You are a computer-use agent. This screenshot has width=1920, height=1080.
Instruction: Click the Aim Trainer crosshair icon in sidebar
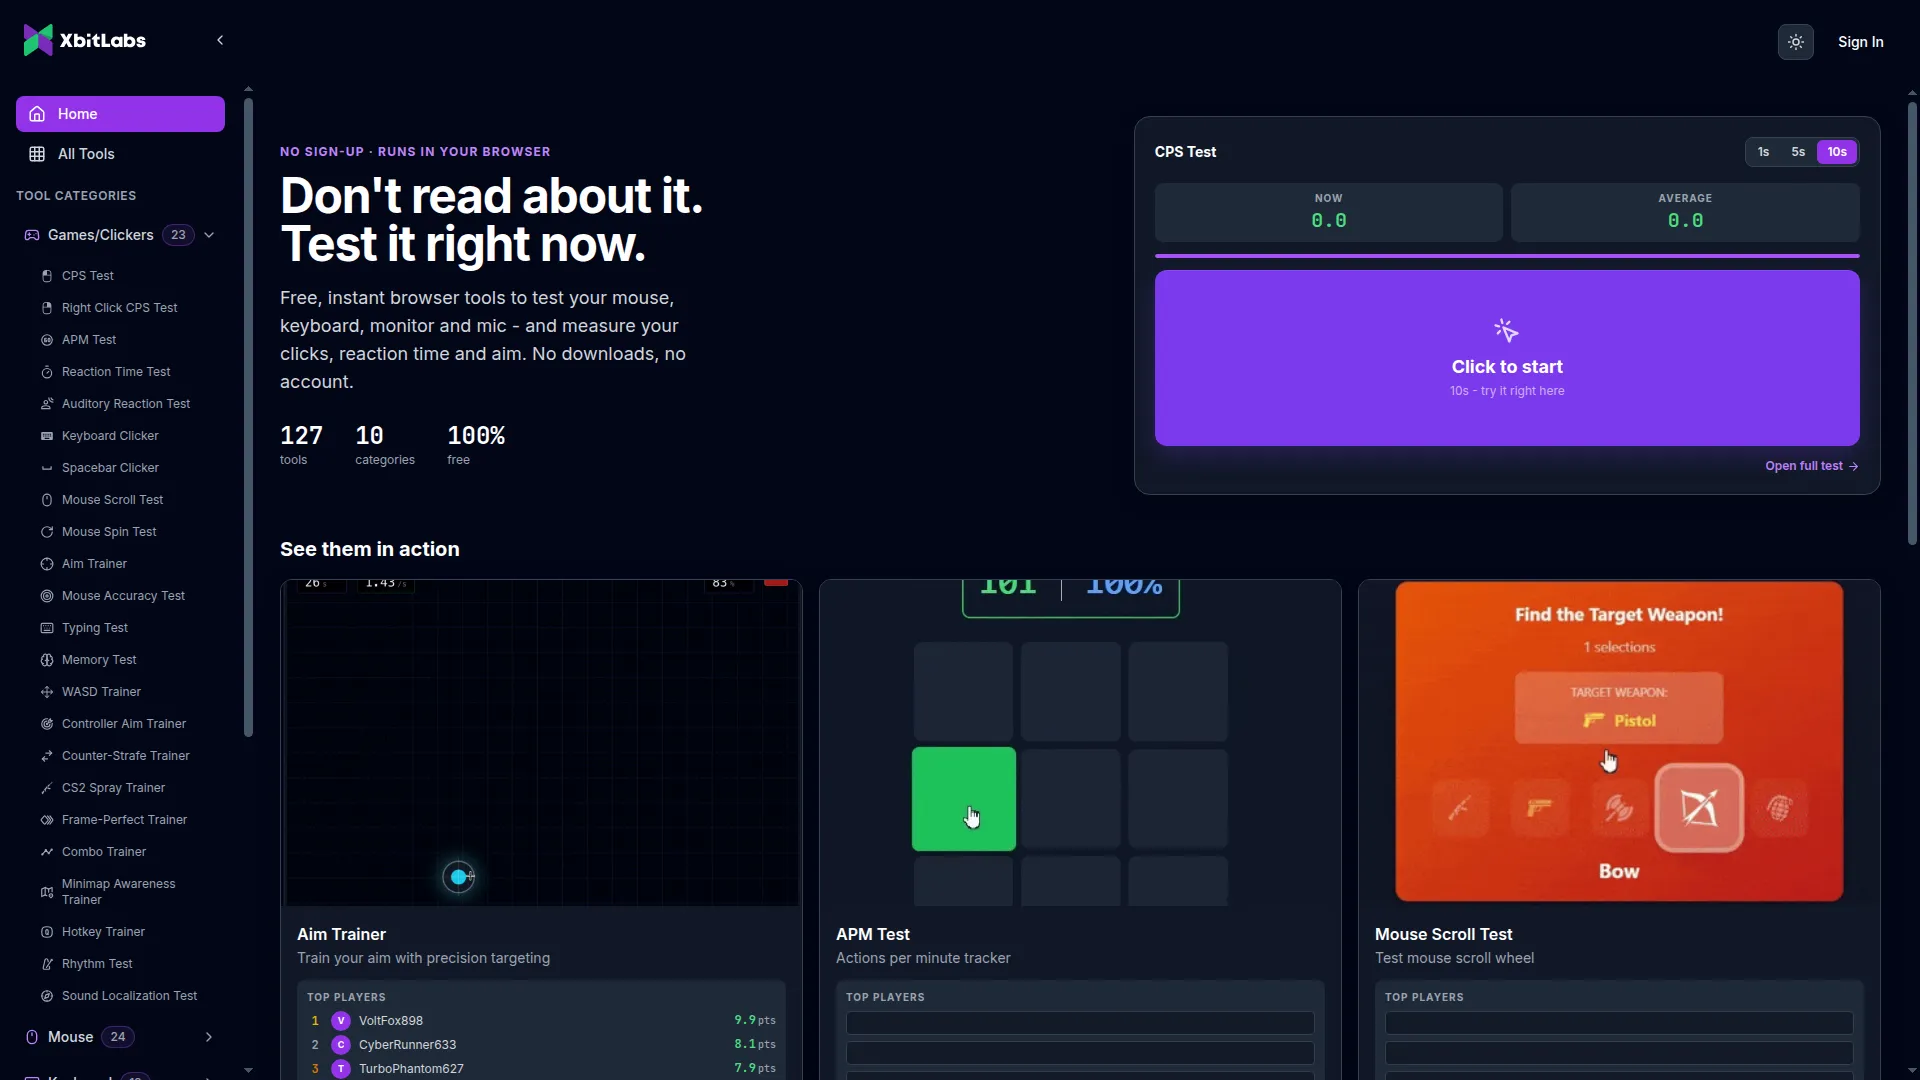point(46,564)
